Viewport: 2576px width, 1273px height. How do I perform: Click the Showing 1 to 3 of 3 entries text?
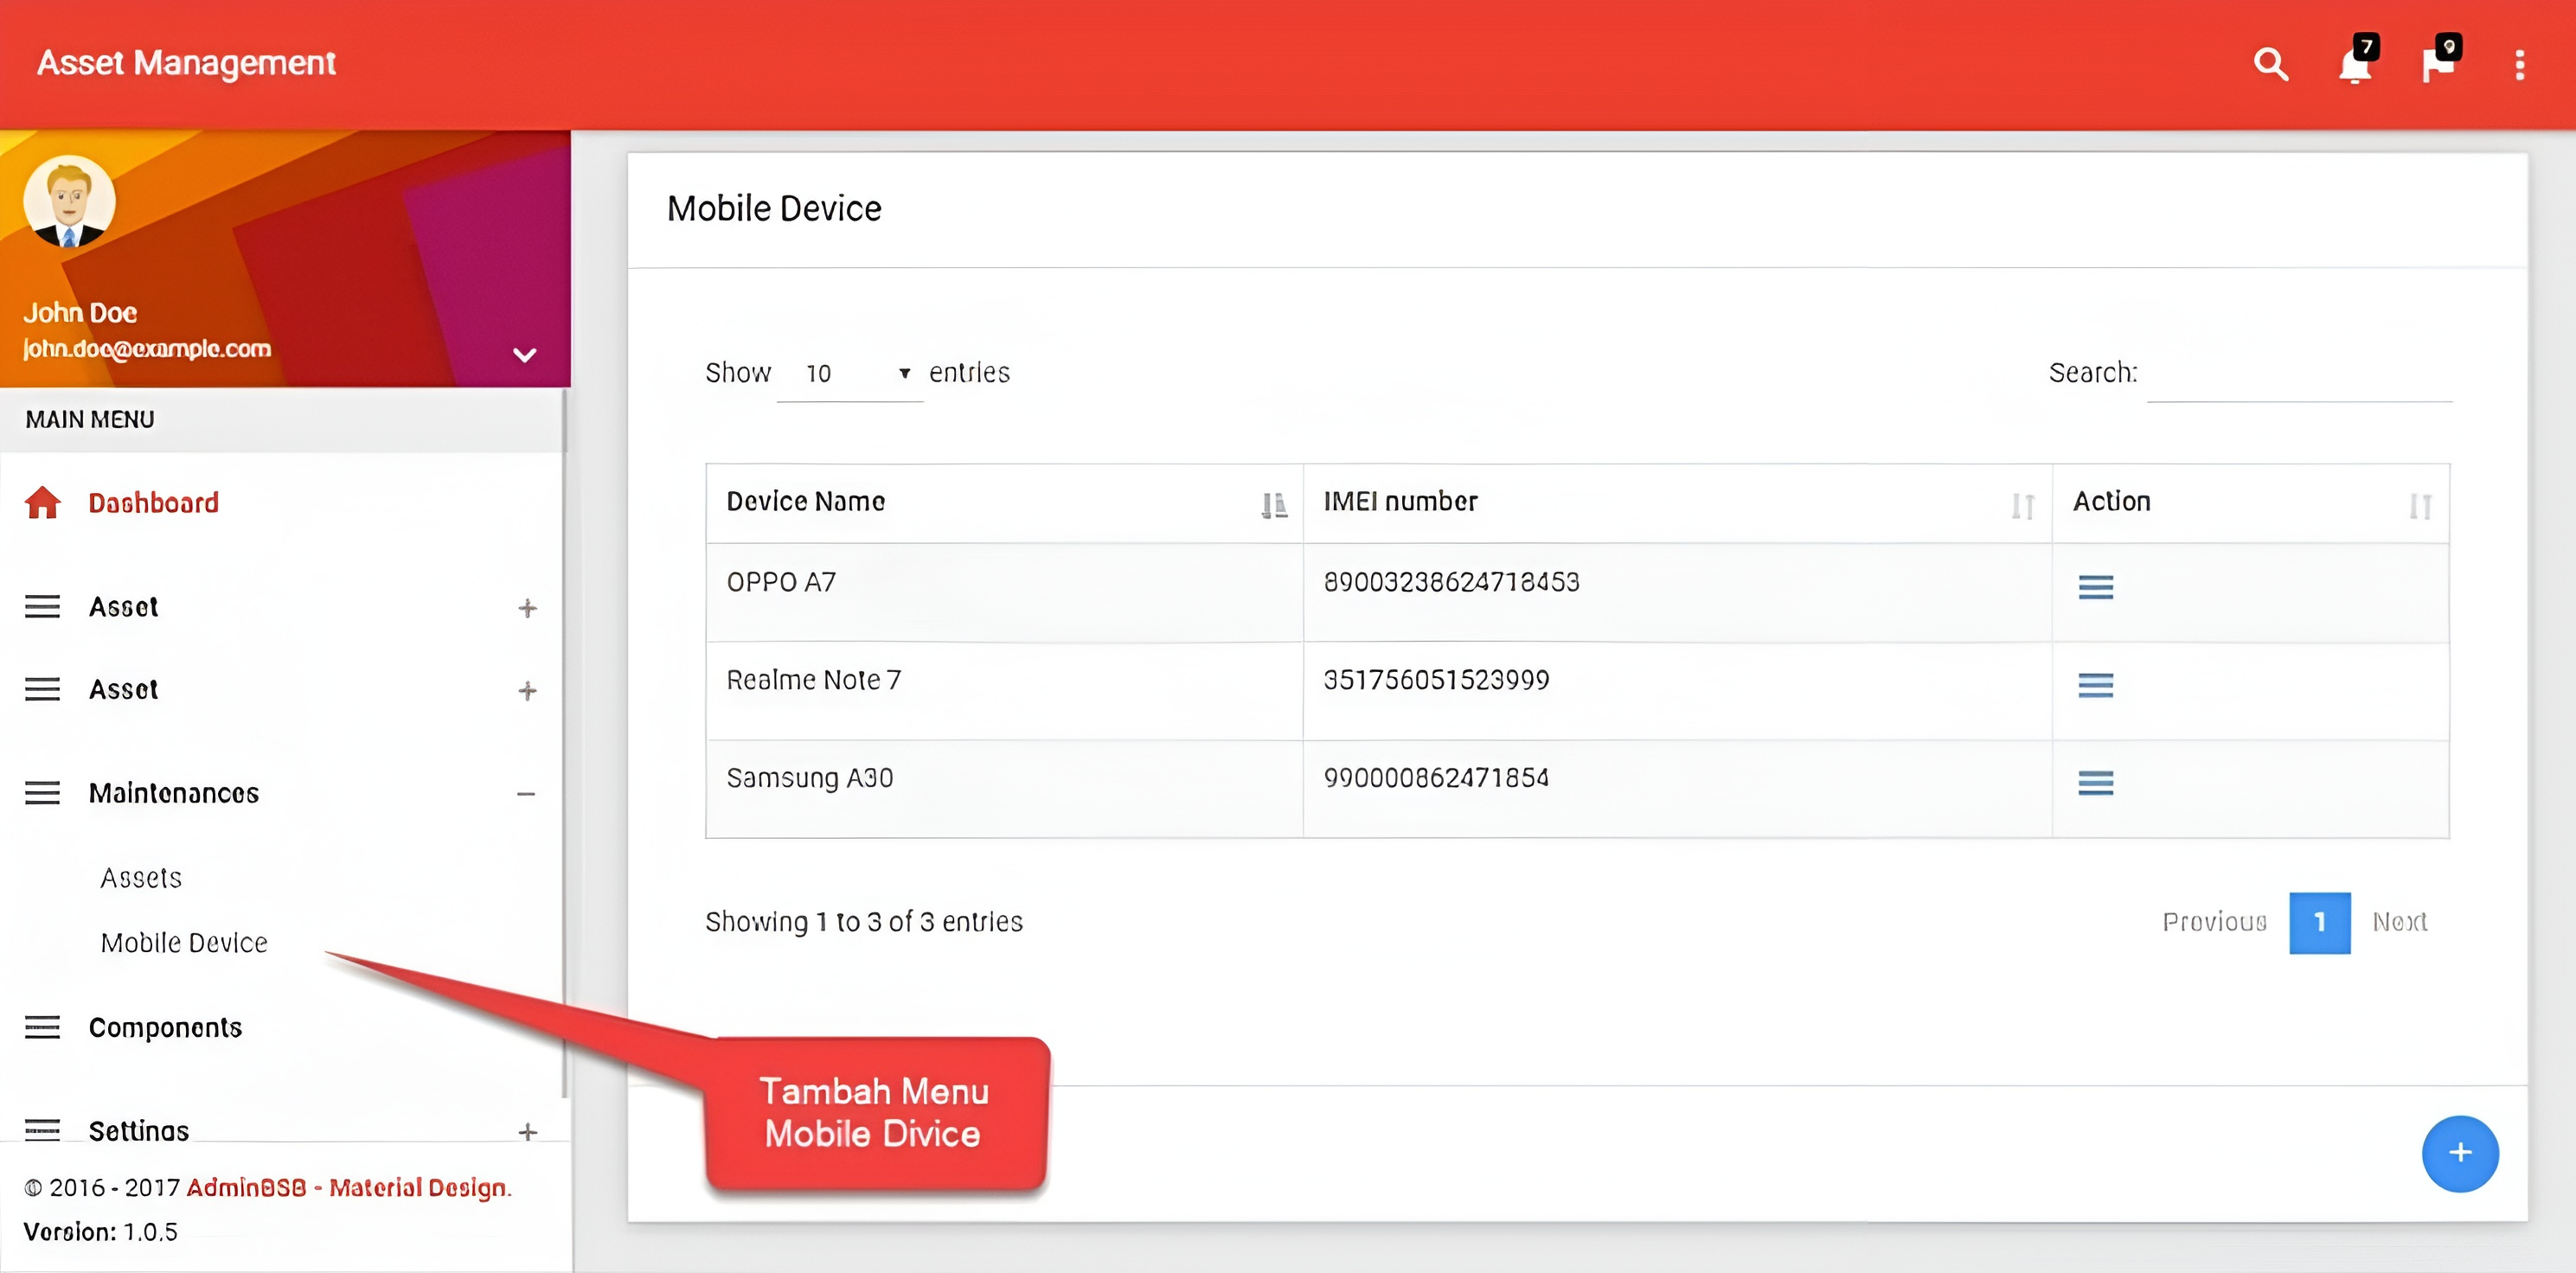(x=864, y=922)
